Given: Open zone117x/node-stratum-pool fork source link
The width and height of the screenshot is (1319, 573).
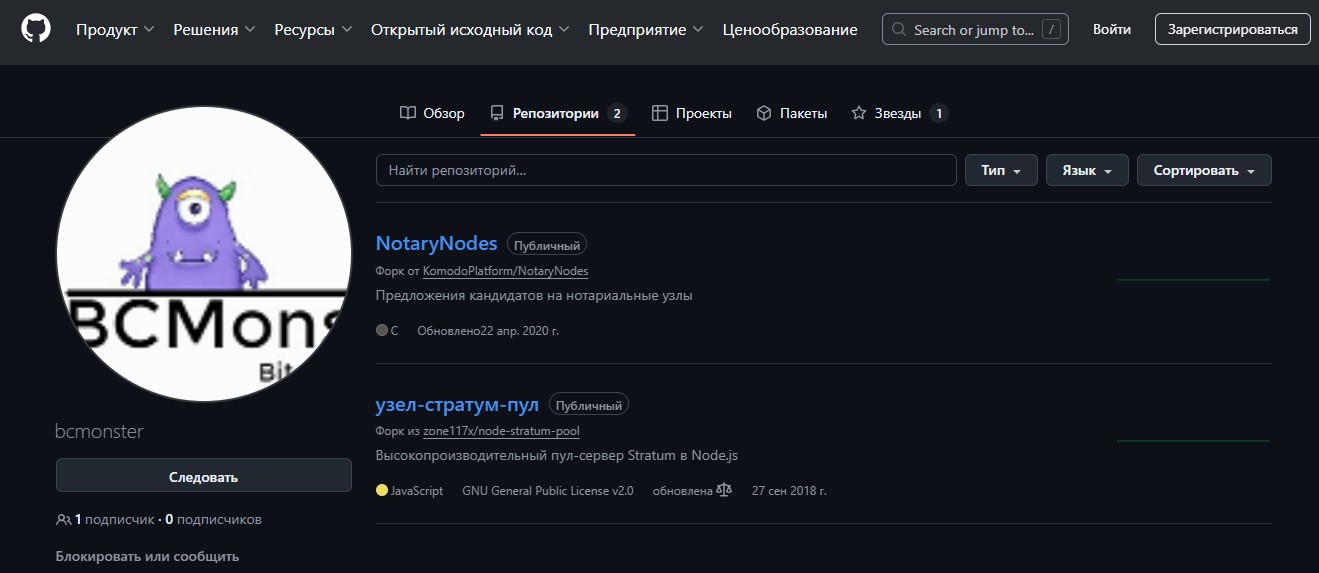Looking at the screenshot, I should pyautogui.click(x=501, y=431).
